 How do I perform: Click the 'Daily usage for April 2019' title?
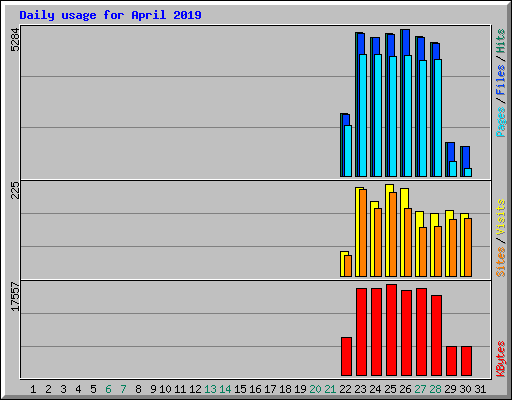(110, 15)
